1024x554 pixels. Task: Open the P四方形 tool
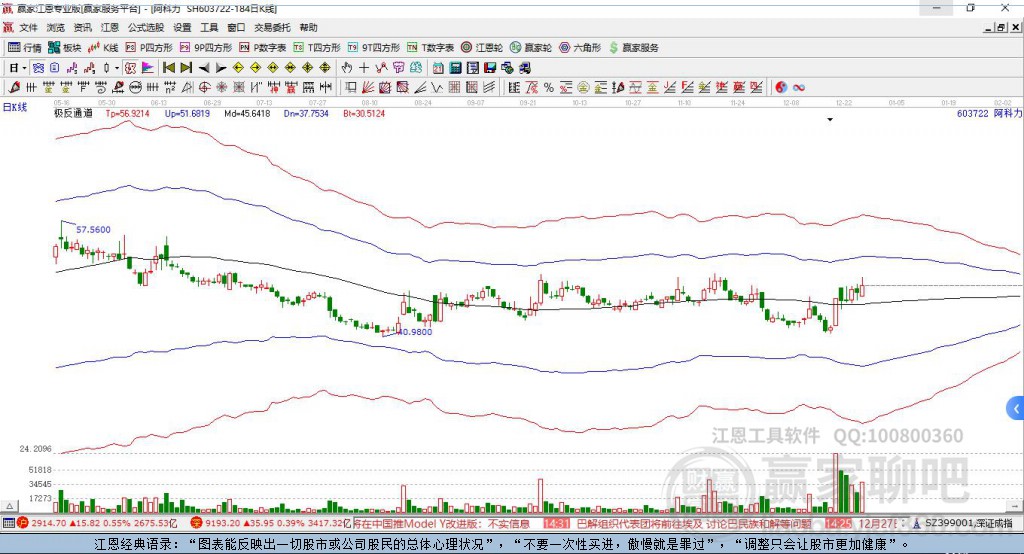pos(149,48)
